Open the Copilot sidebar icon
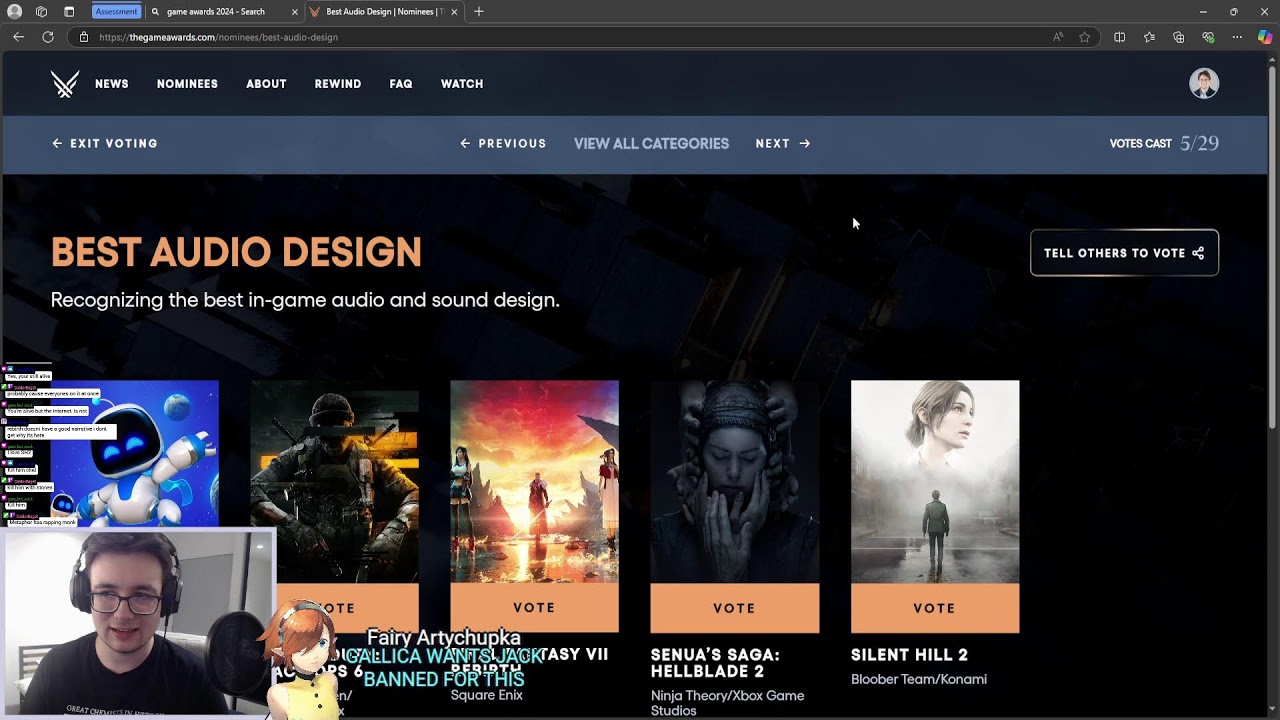Viewport: 1280px width, 720px height. pyautogui.click(x=1265, y=37)
